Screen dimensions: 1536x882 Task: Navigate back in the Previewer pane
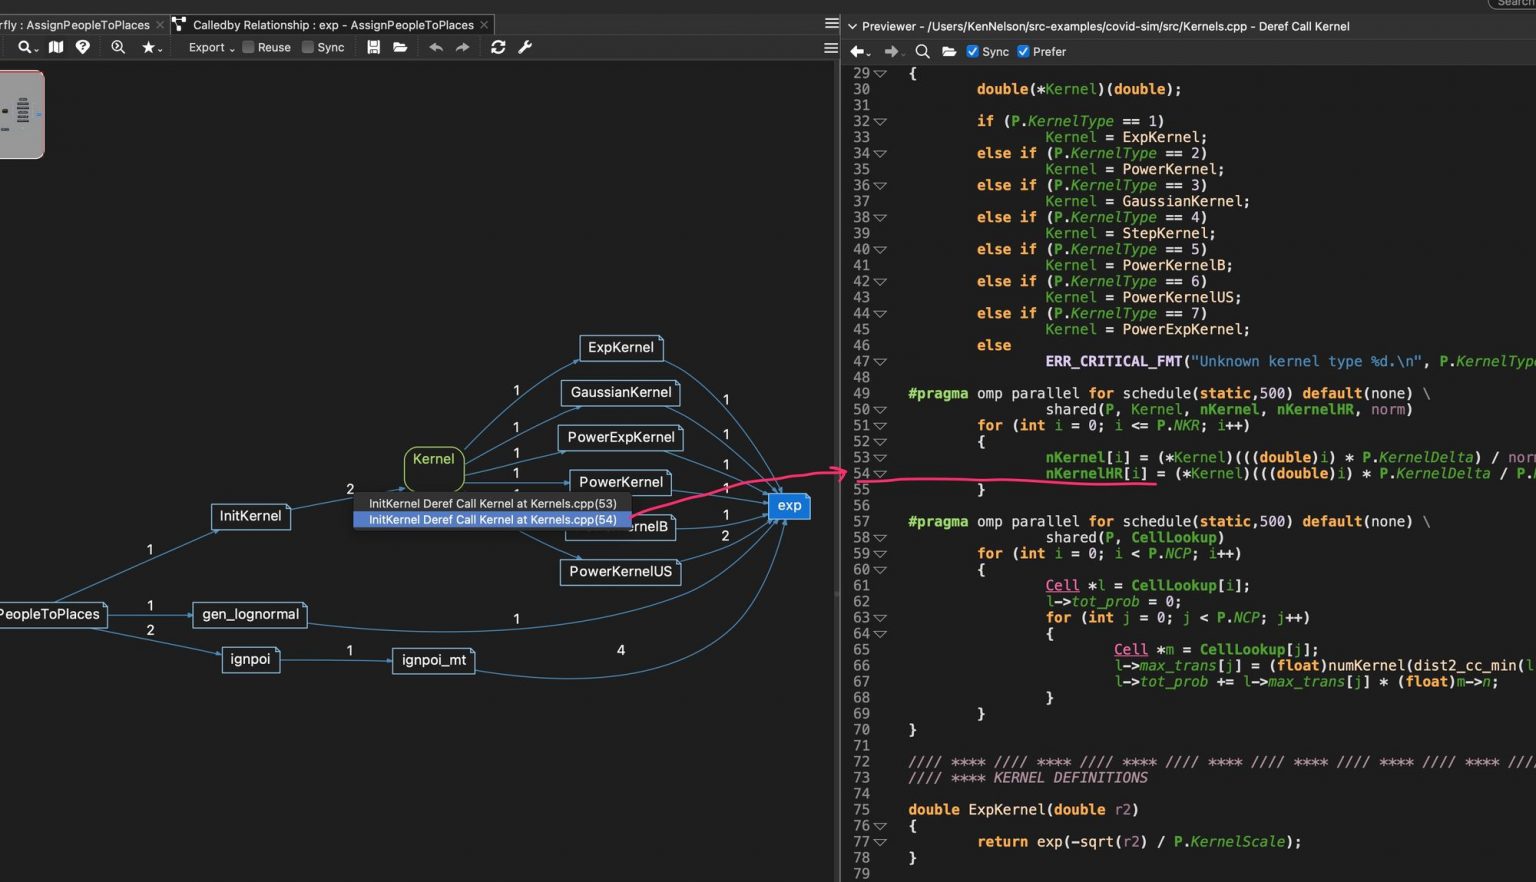point(858,51)
